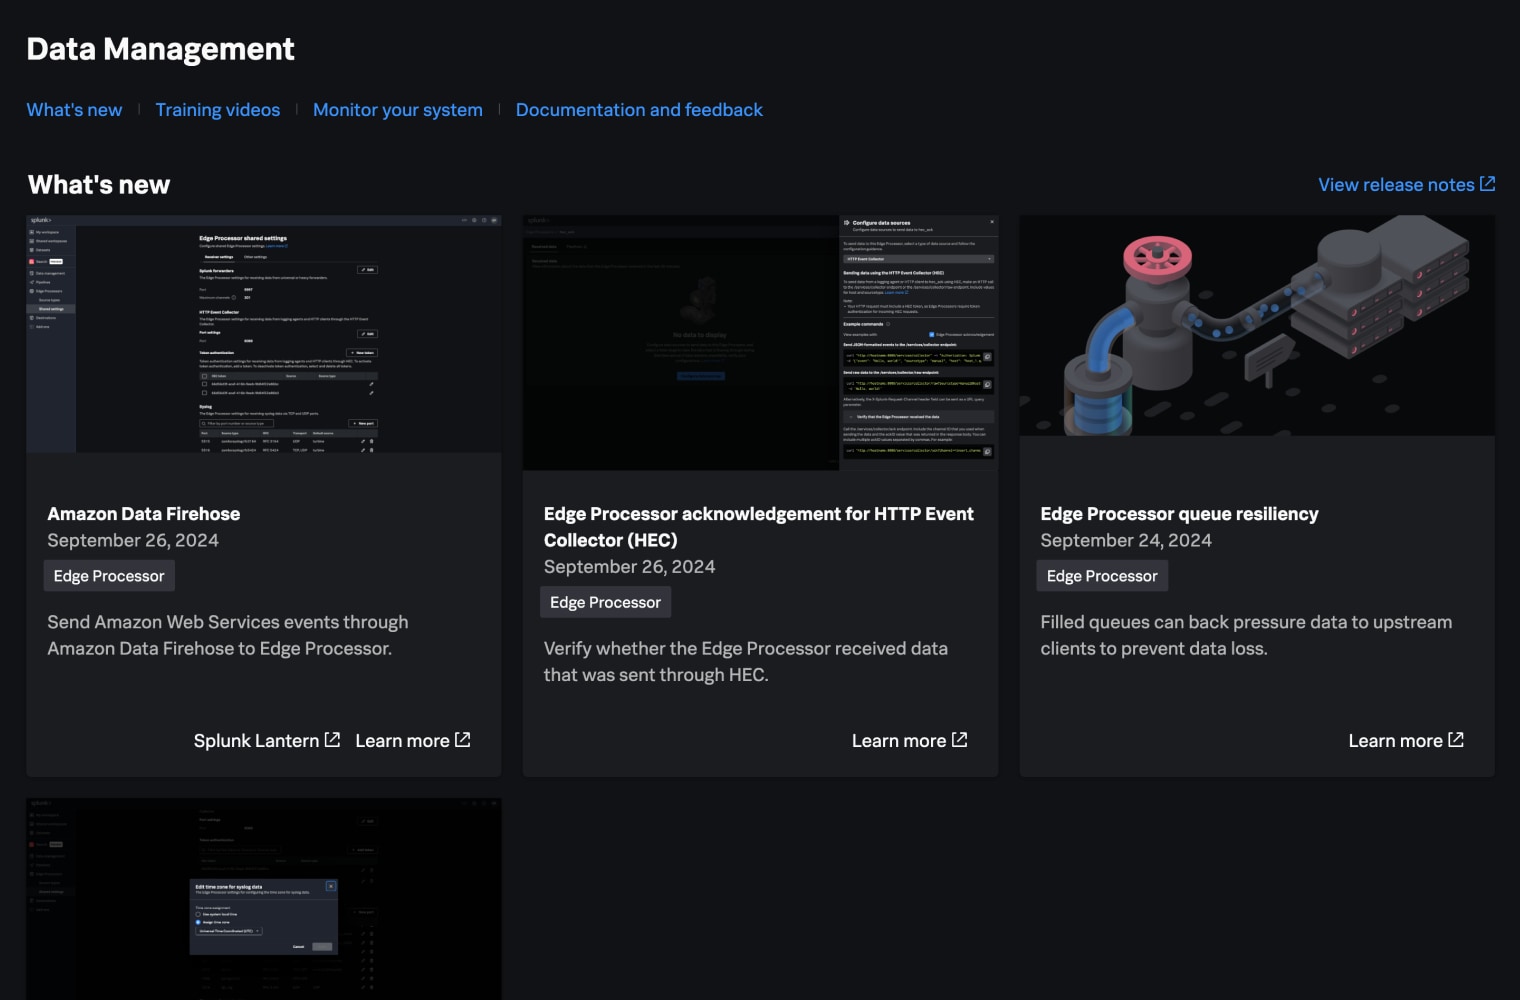1520x1000 pixels.
Task: Click the Edge Processor acknowledgement for HEC title
Action: [x=758, y=527]
